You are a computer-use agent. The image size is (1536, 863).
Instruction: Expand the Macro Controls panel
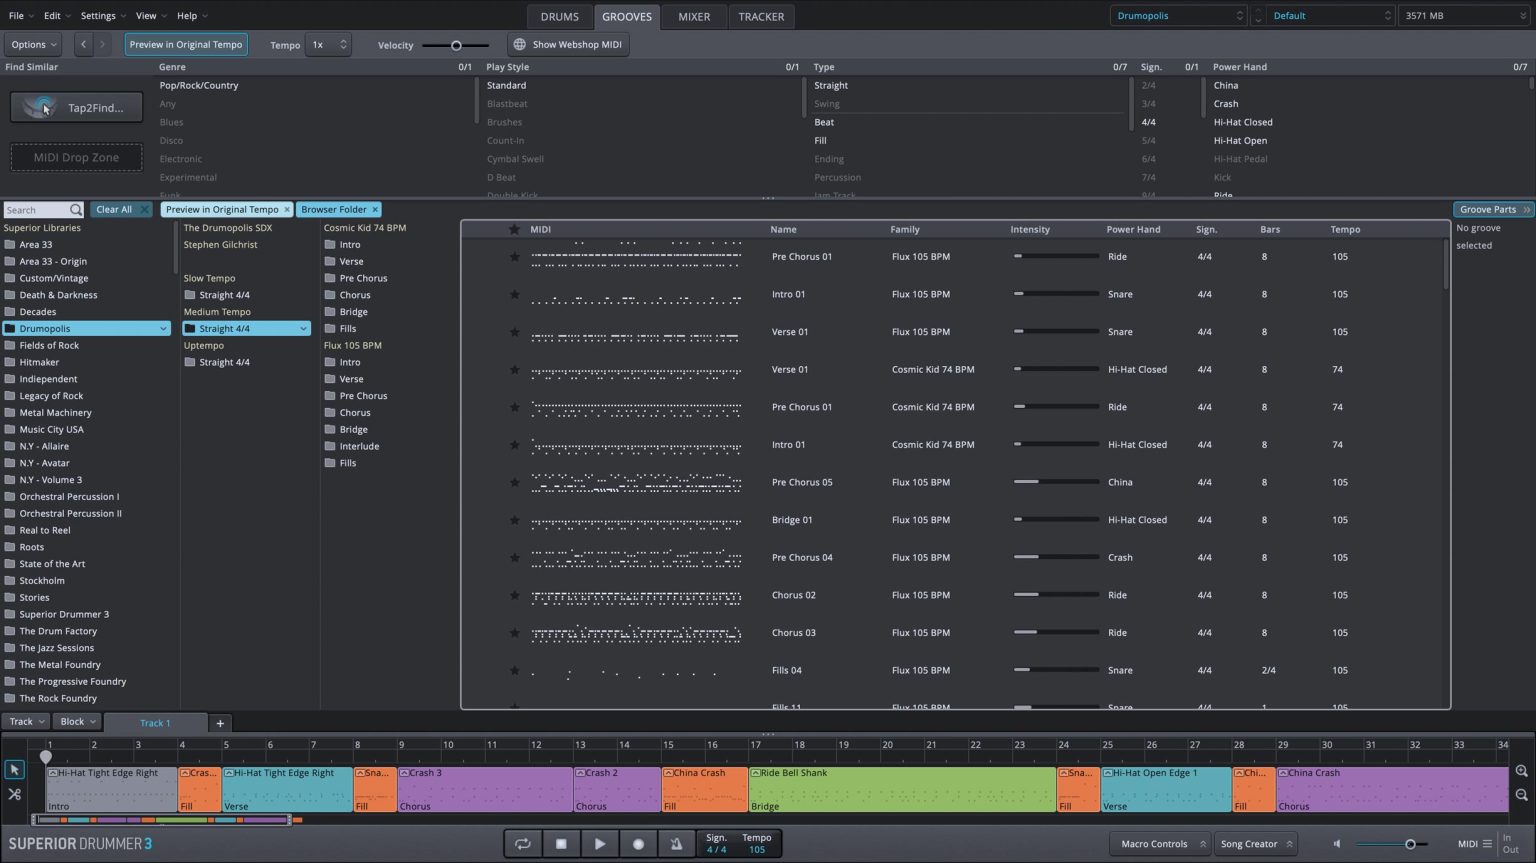point(1160,844)
